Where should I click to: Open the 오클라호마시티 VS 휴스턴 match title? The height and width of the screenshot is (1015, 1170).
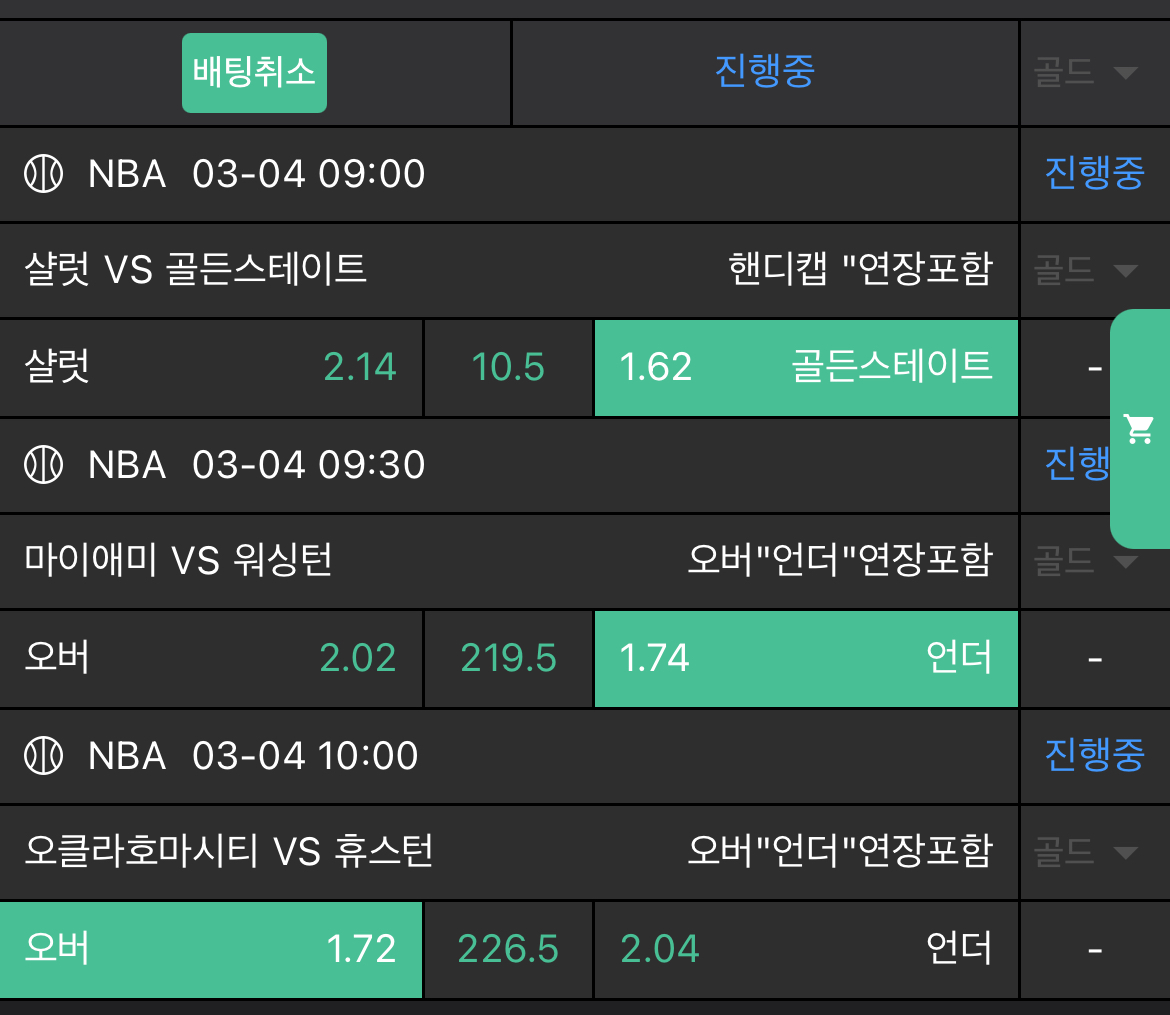pyautogui.click(x=229, y=852)
